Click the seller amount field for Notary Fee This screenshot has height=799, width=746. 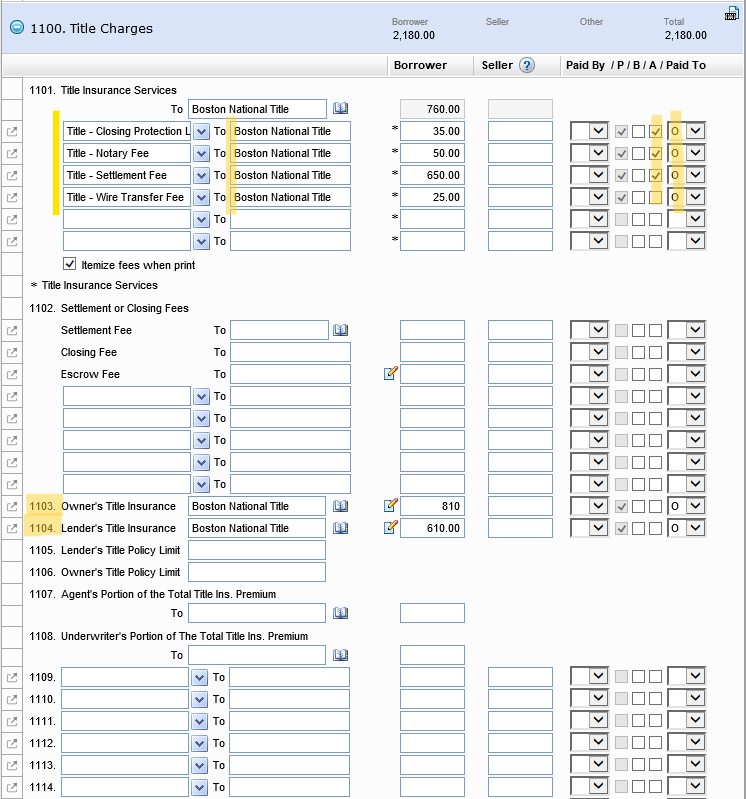click(520, 153)
